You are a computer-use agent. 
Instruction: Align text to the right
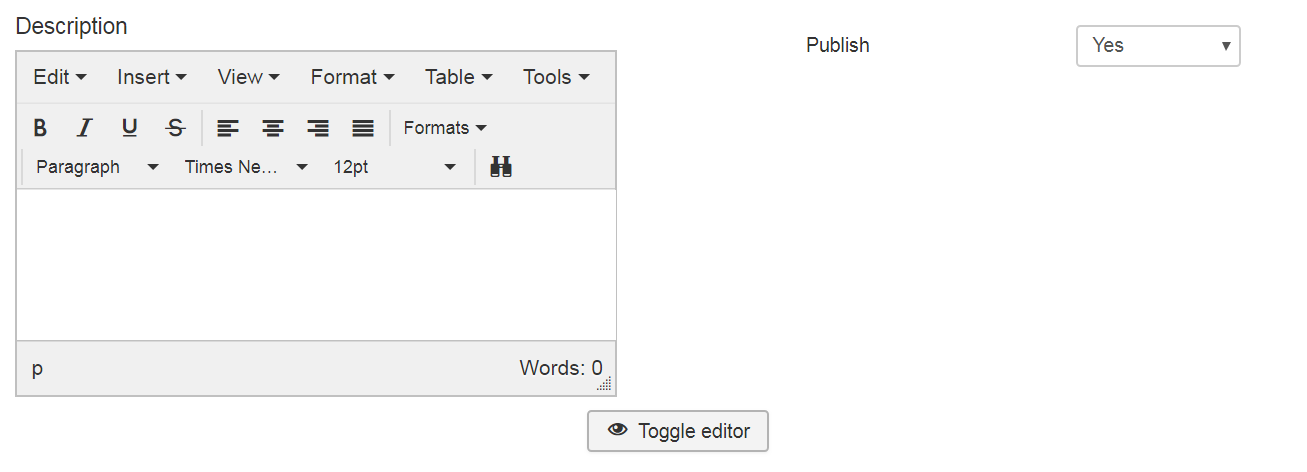[x=318, y=128]
